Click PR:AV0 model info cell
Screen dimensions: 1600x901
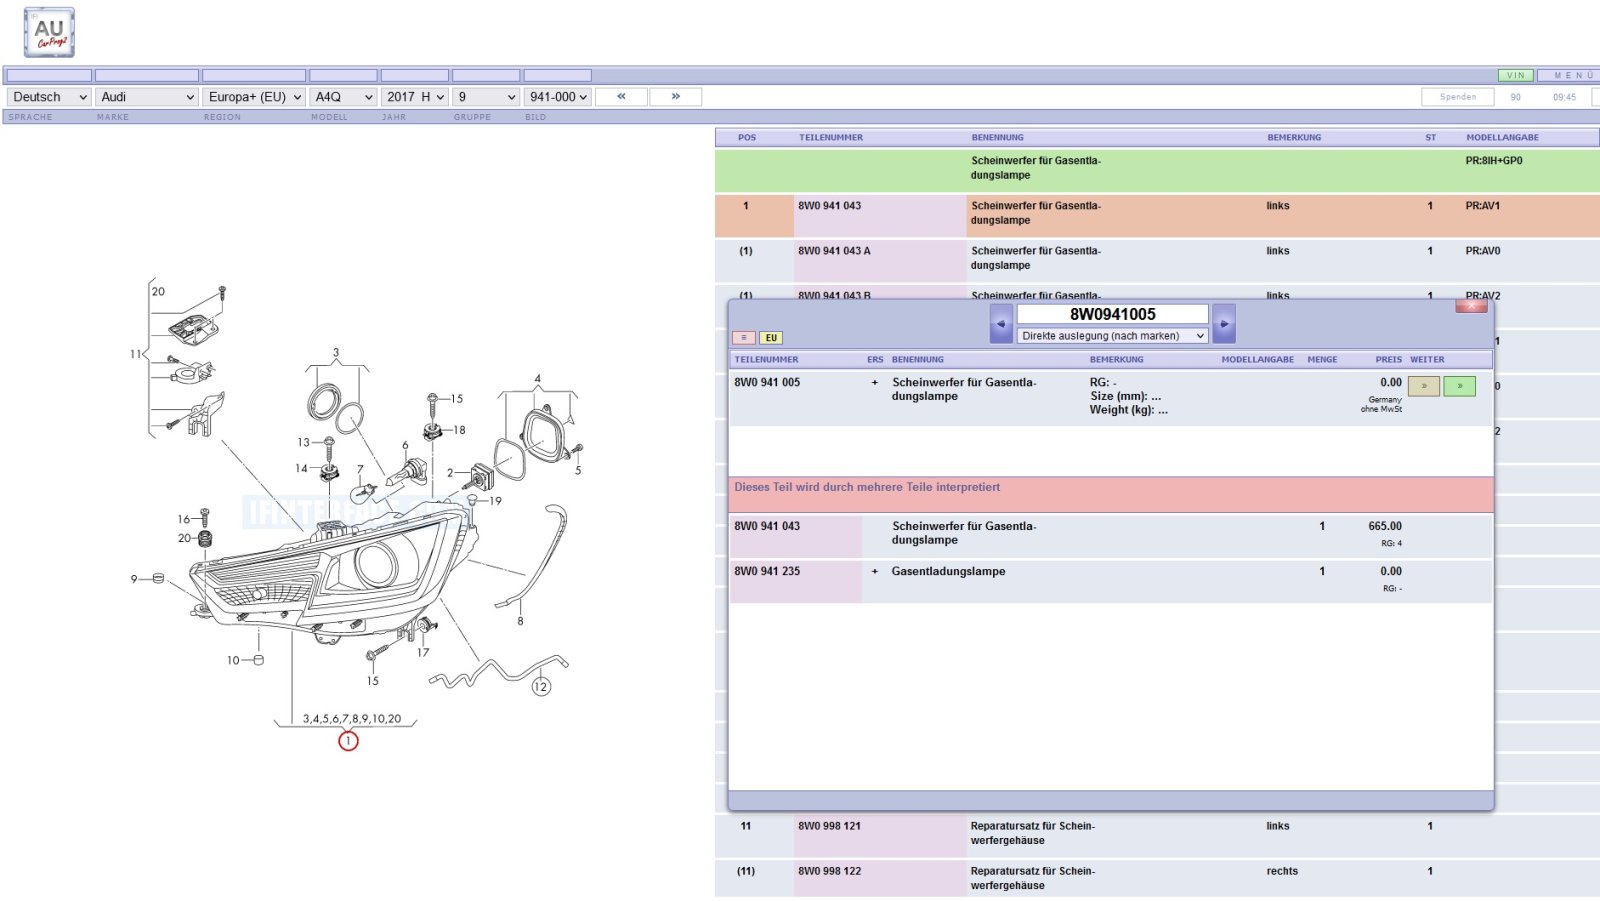pos(1482,251)
